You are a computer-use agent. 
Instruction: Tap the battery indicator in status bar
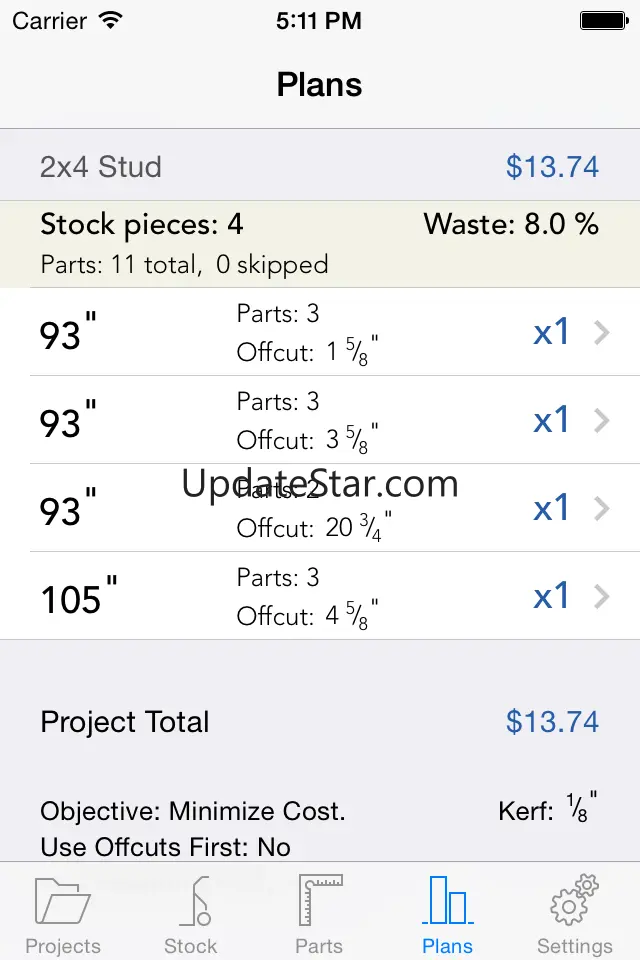point(603,20)
